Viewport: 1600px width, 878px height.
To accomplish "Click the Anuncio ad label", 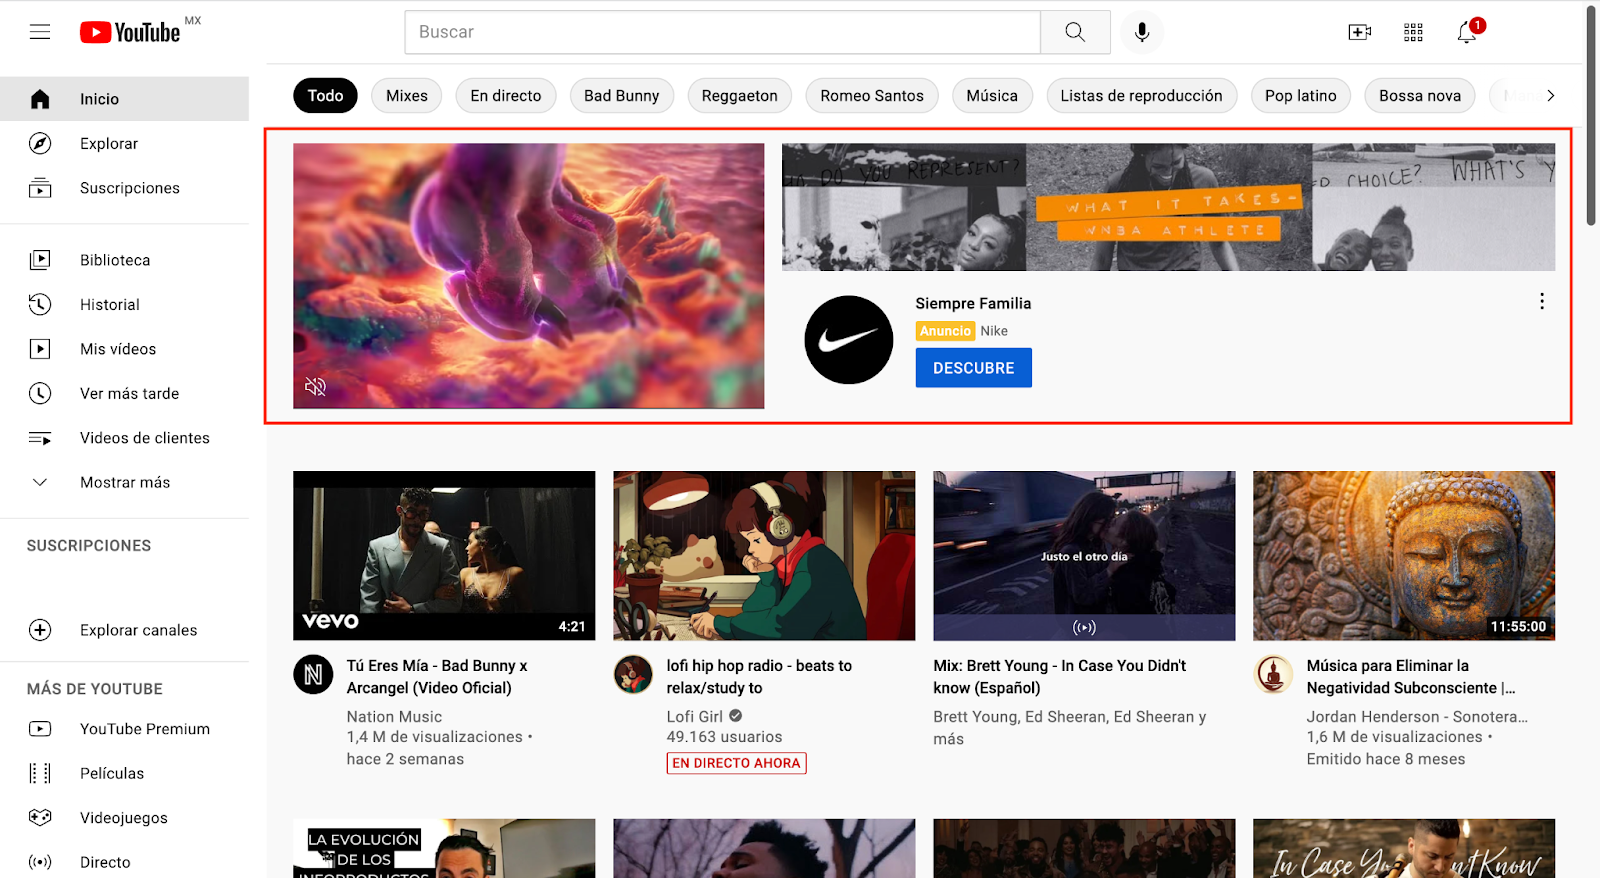I will point(945,331).
